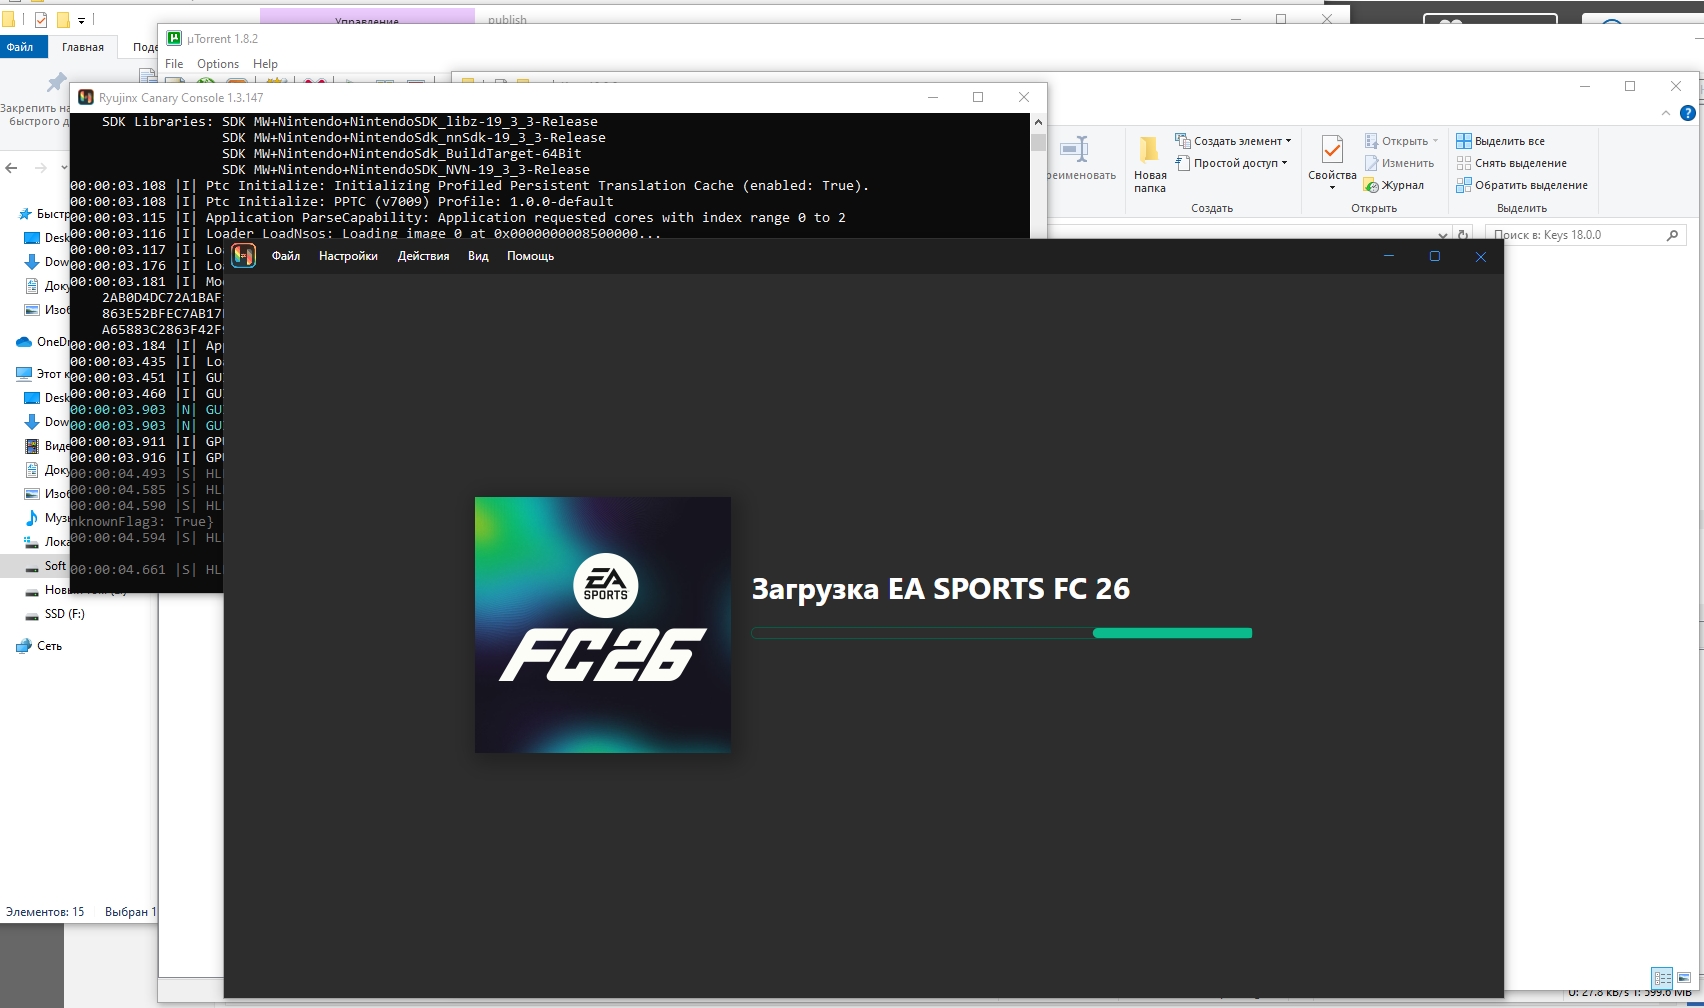Switch to the Главная ribbon tab
Viewport: 1704px width, 1008px height.
click(83, 47)
